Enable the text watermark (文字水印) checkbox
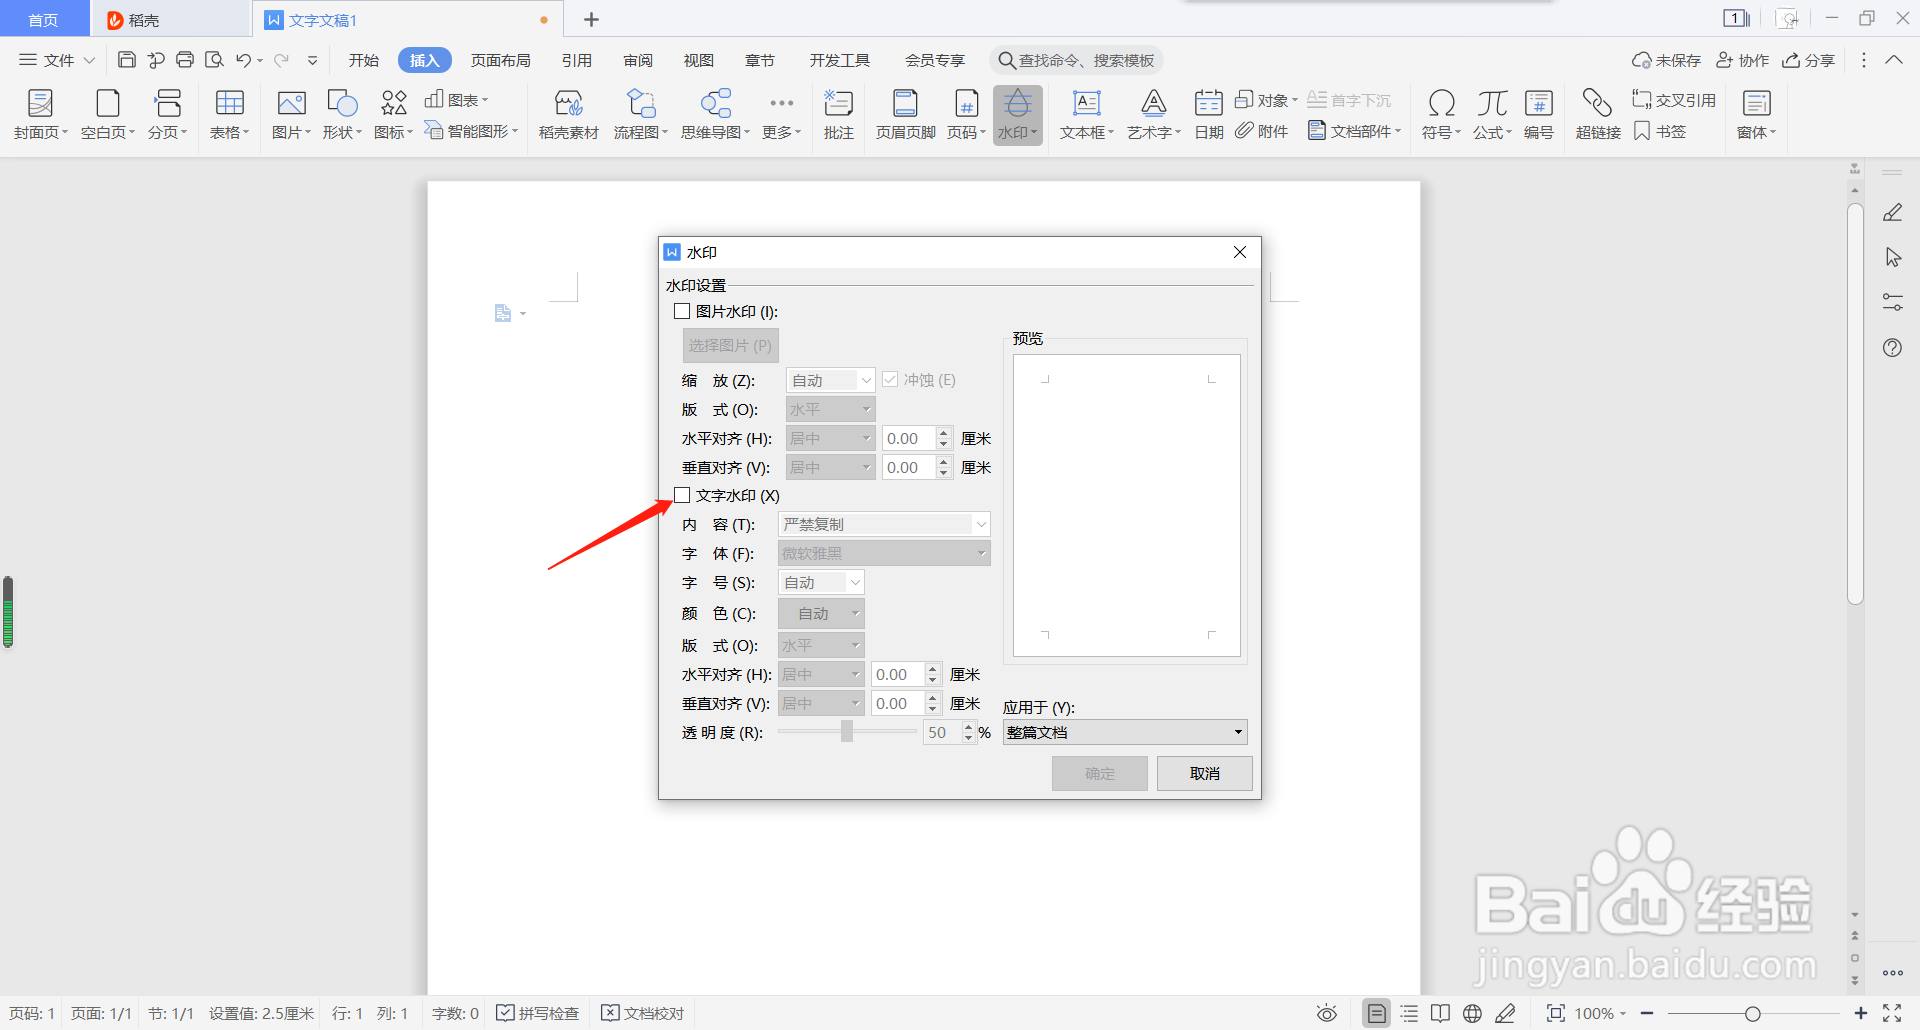The image size is (1920, 1030). coord(682,495)
